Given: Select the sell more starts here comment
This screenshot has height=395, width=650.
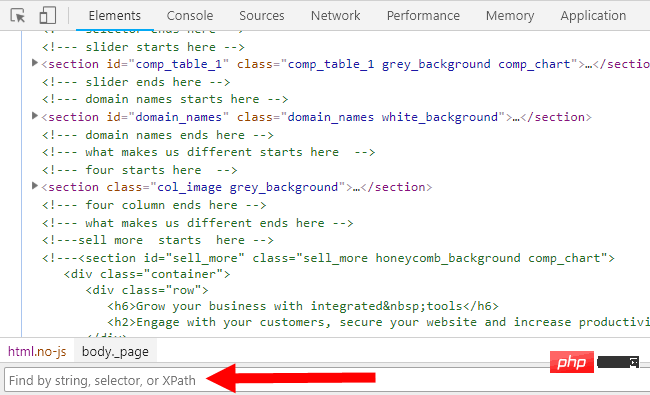Looking at the screenshot, I should 158,240.
